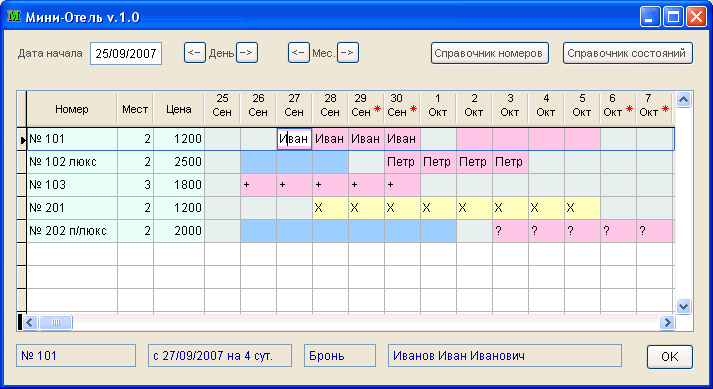Click price cell 2500
The width and height of the screenshot is (713, 389).
(x=179, y=162)
